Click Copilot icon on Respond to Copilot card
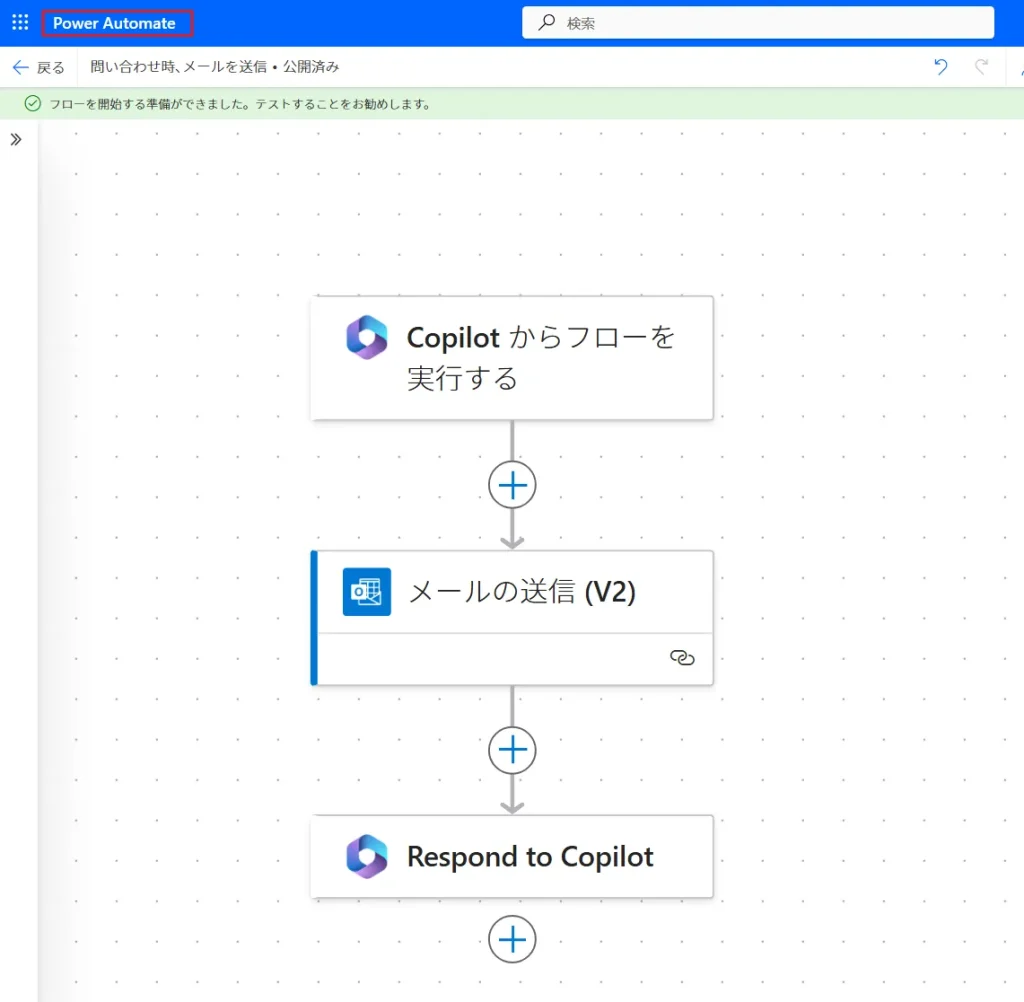Screen dimensions: 1024x1002 tap(367, 857)
